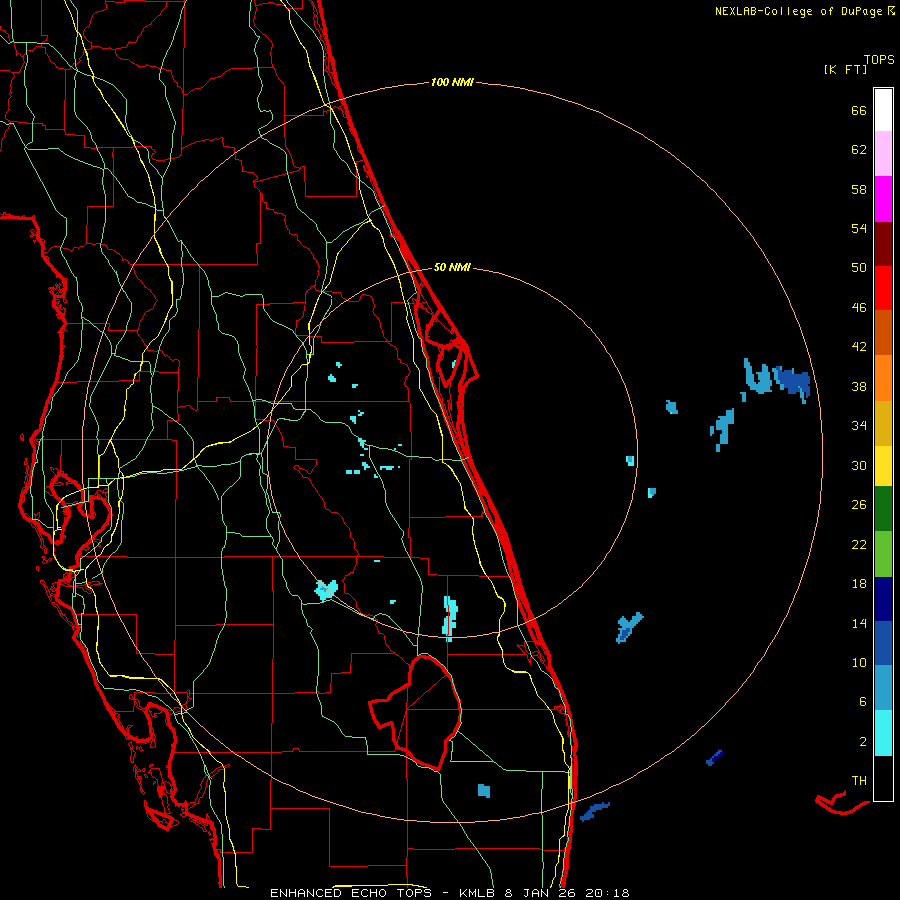Click the yellow 30 kft color band

click(x=883, y=466)
